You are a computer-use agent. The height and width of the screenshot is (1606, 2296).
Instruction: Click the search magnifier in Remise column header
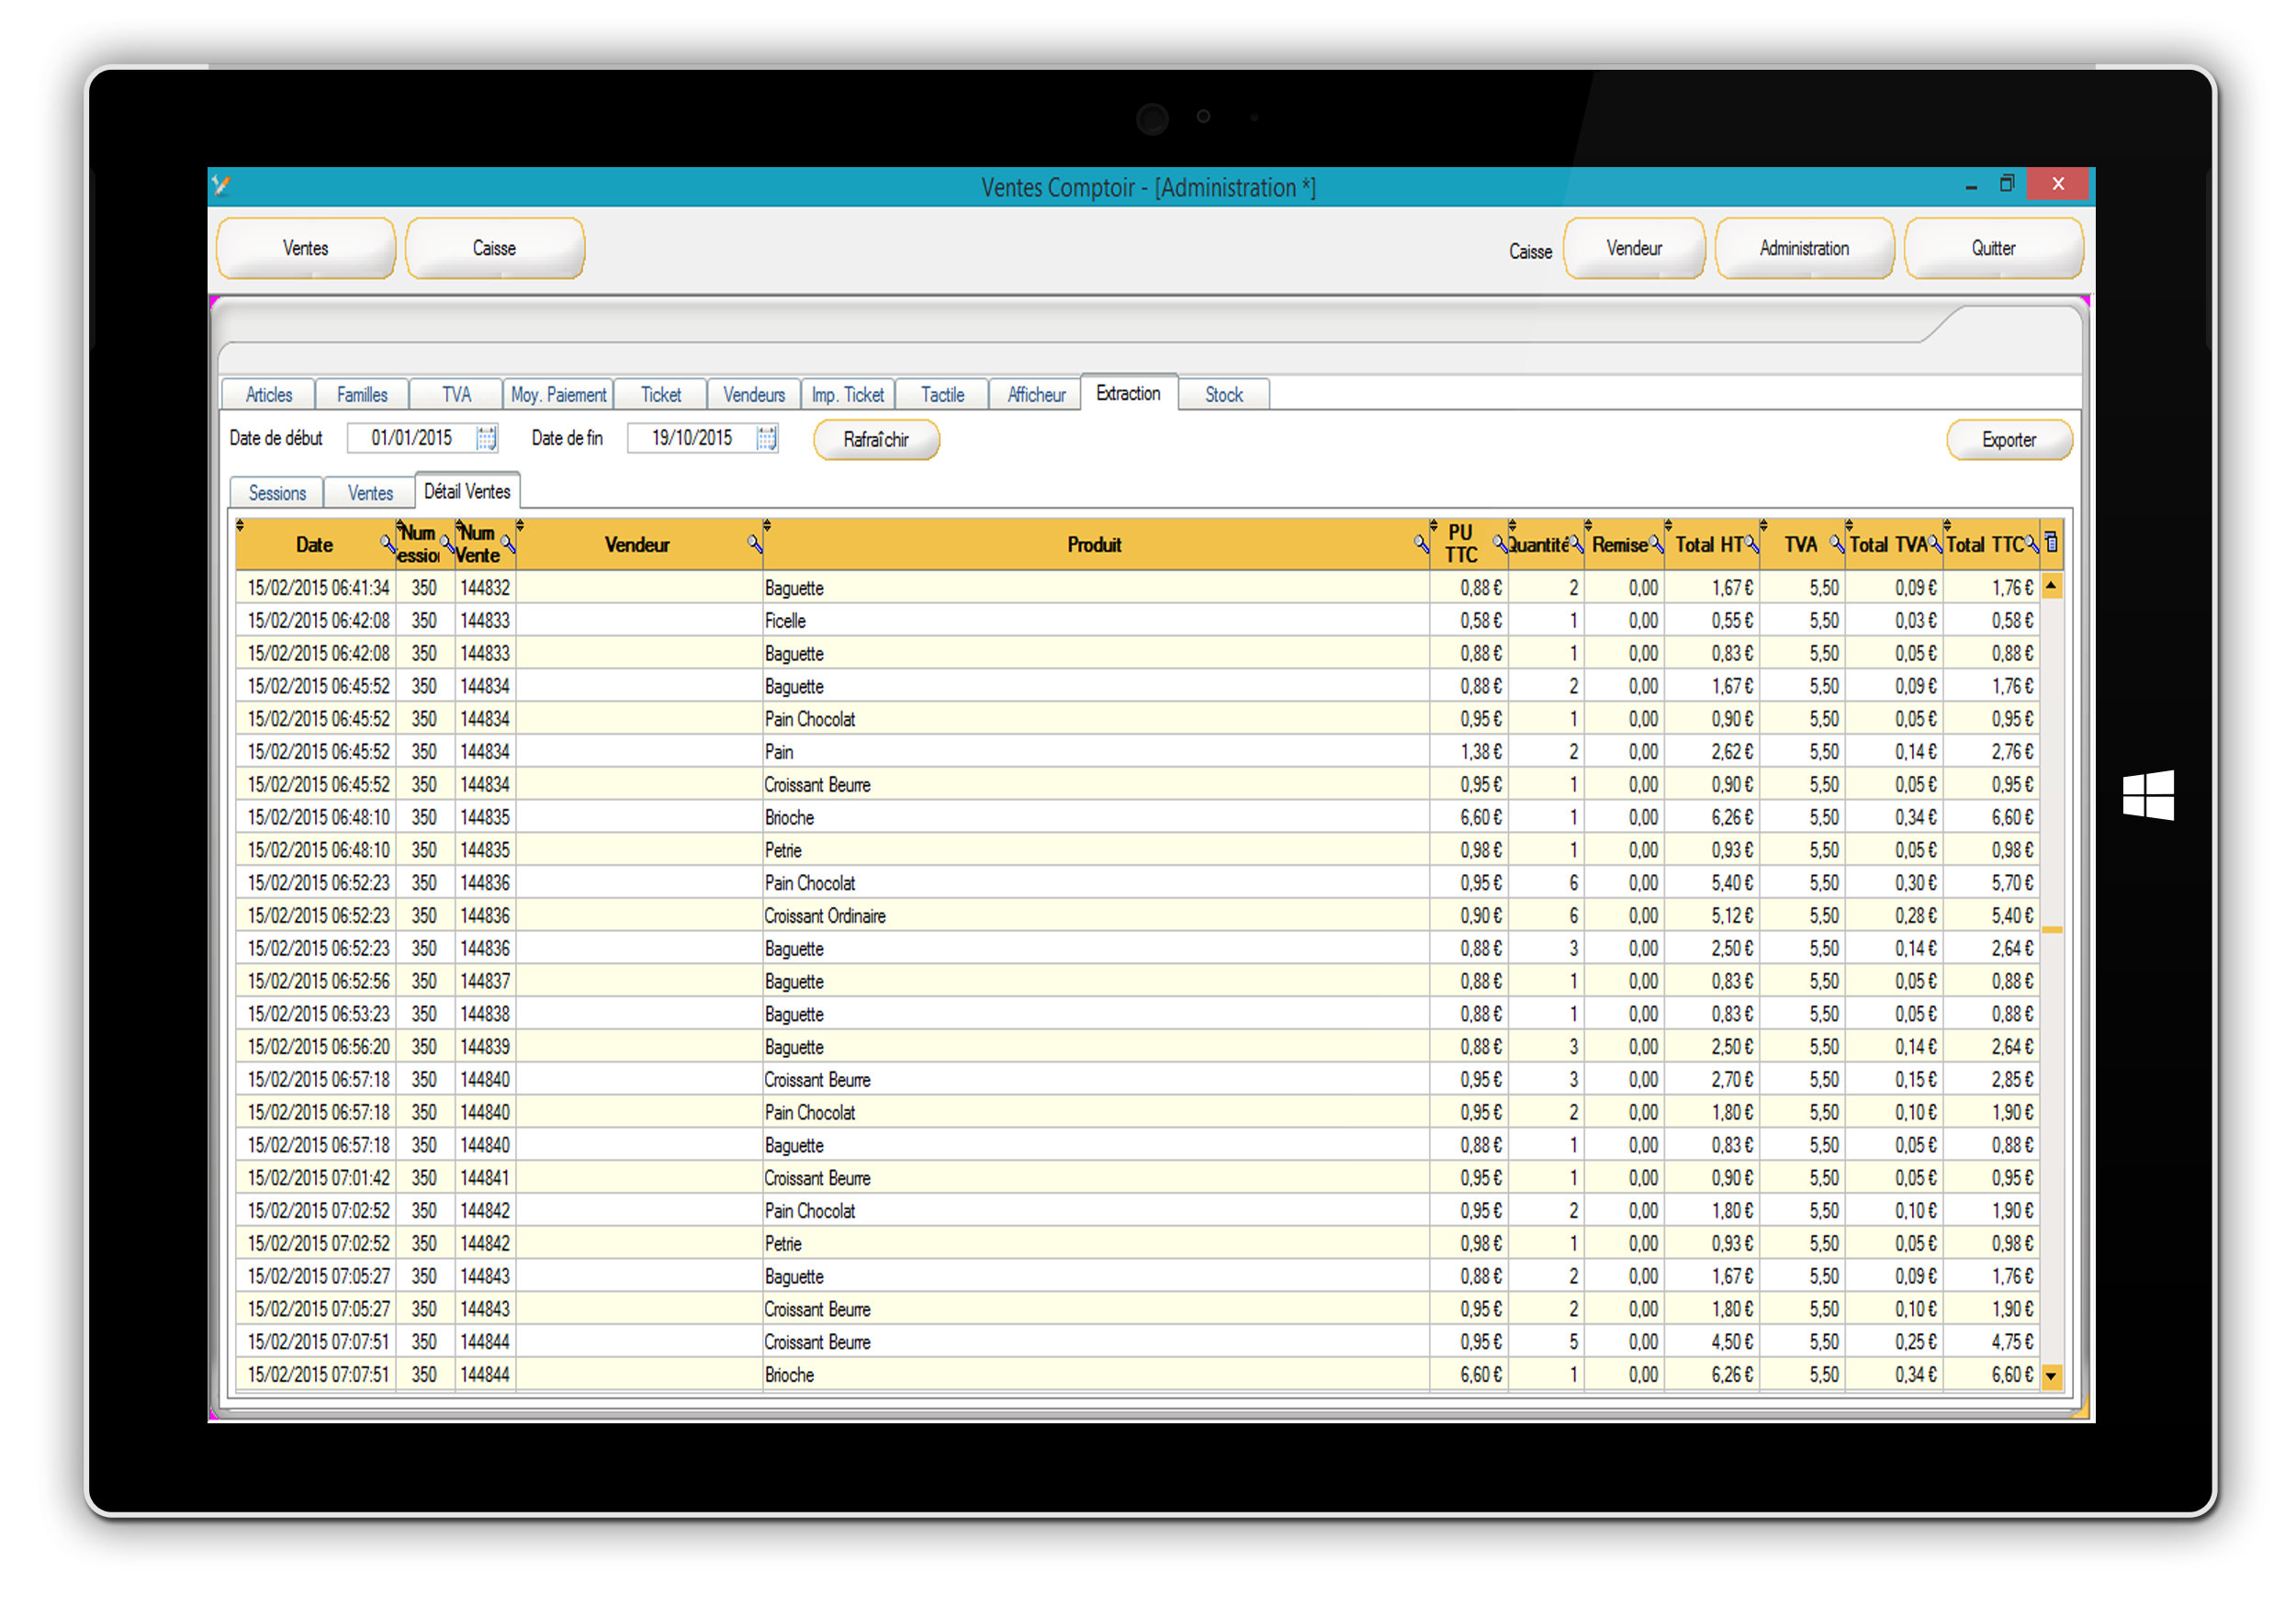[1656, 544]
